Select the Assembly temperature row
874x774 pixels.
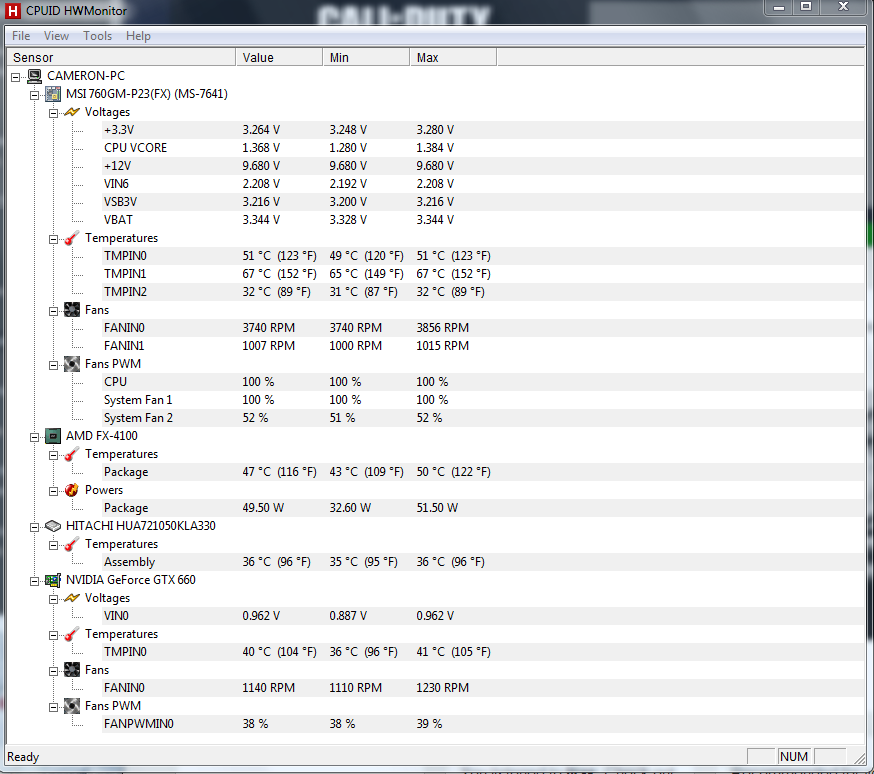[x=483, y=562]
